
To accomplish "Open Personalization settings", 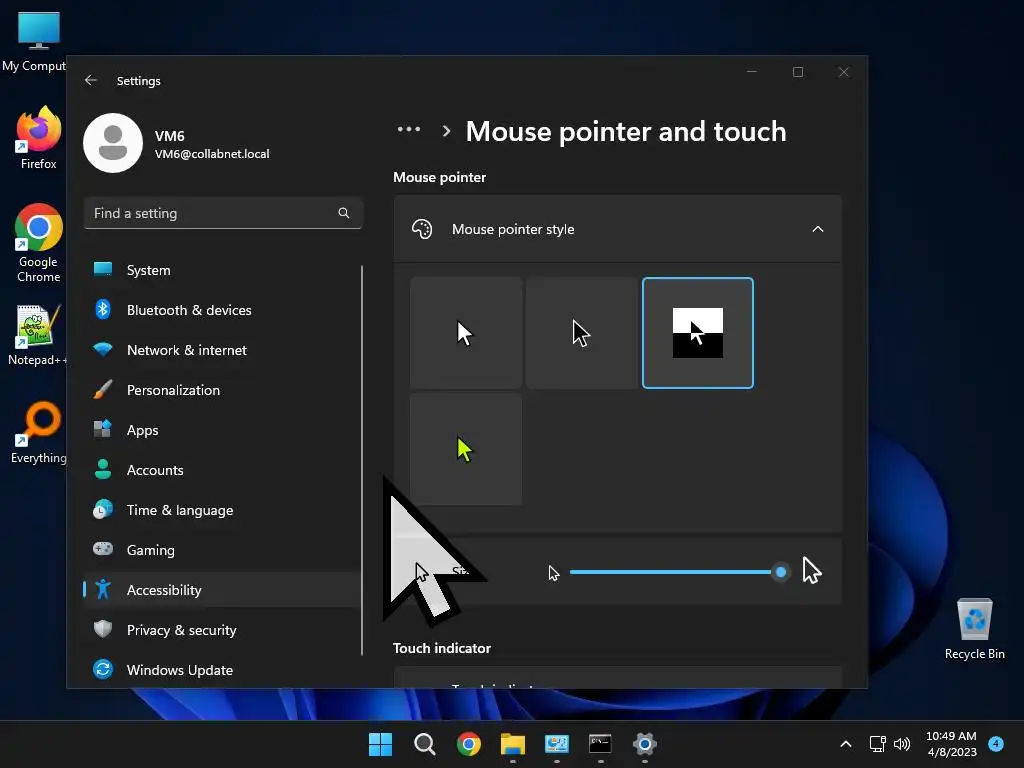I will [222, 390].
